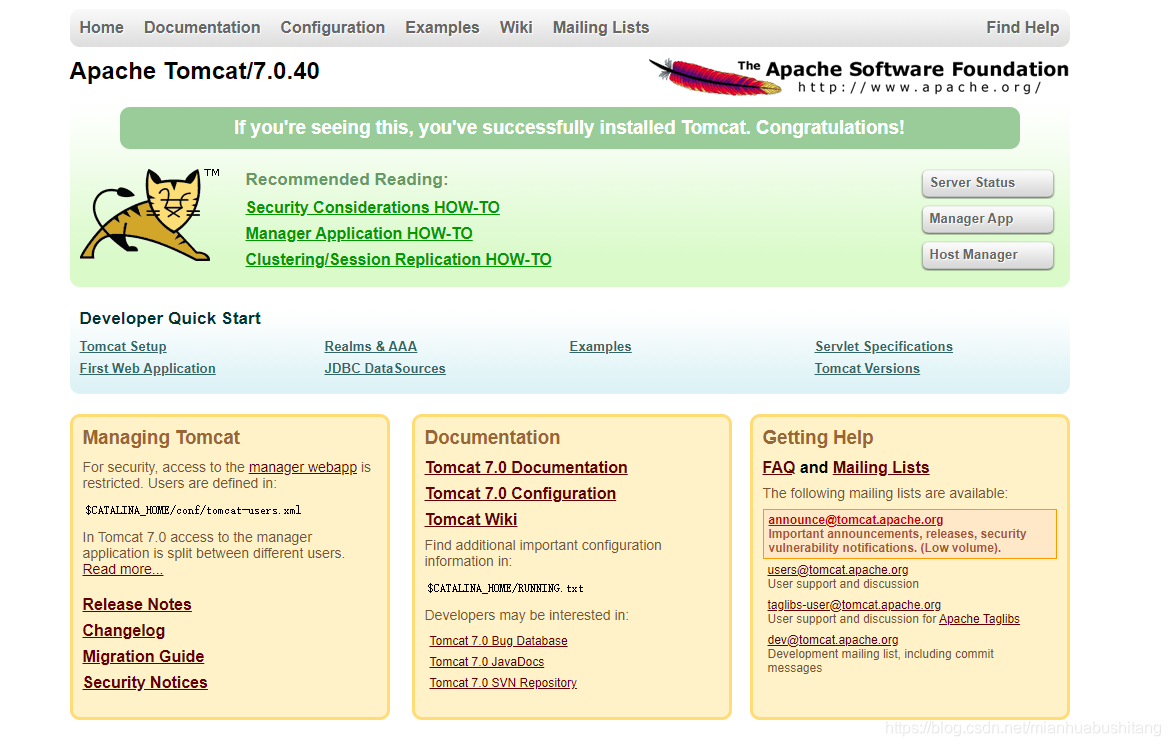Open First Web Application link

coord(148,369)
